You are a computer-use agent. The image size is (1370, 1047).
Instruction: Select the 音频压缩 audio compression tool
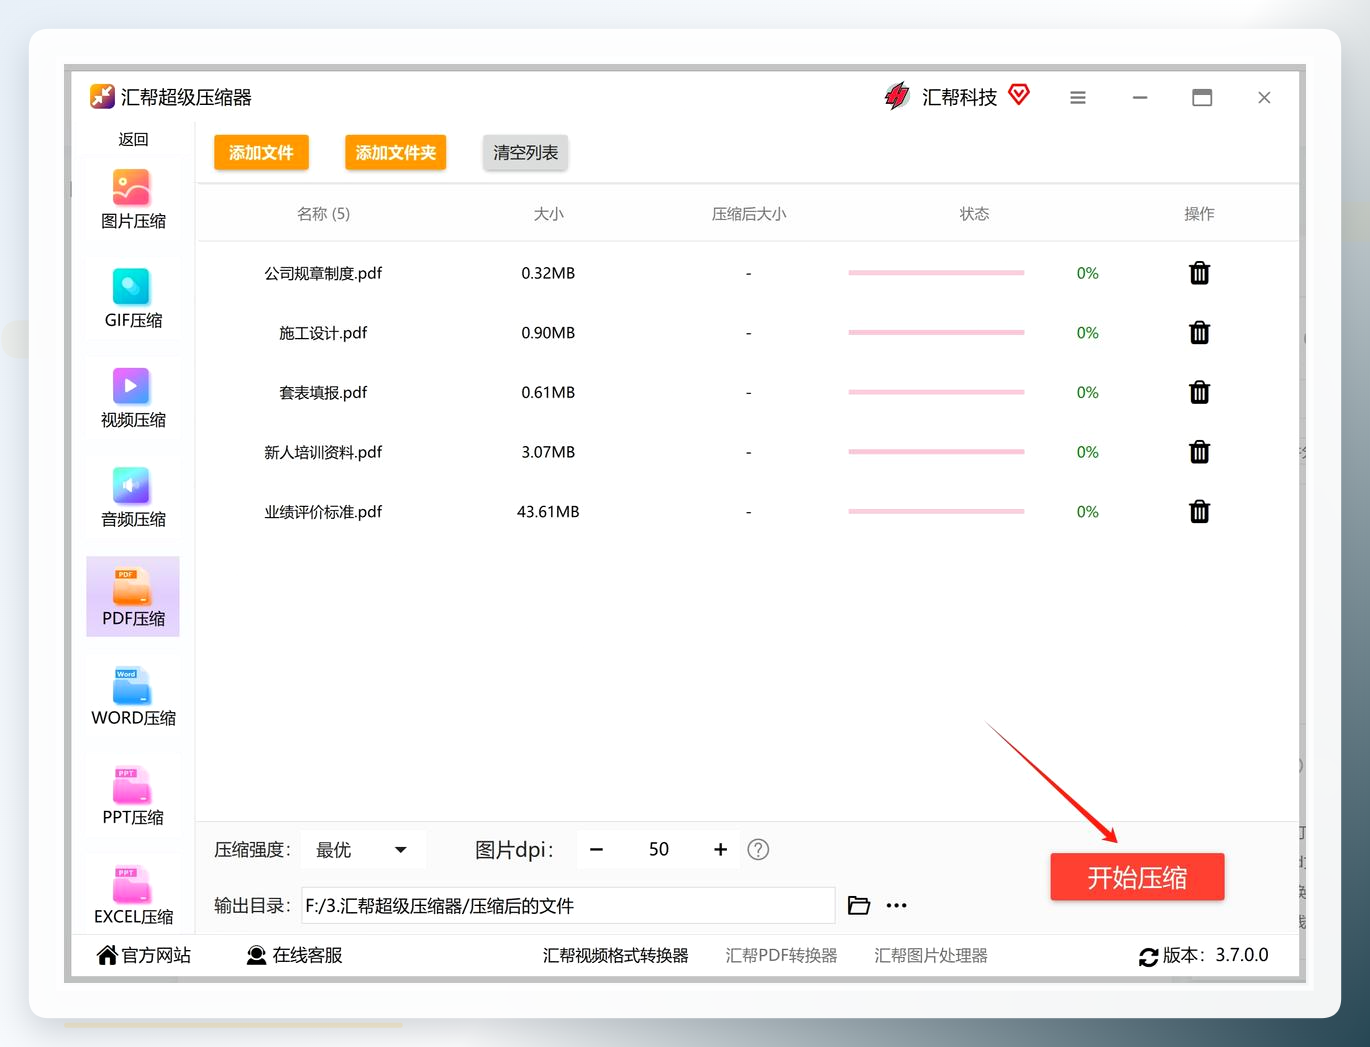click(x=133, y=498)
